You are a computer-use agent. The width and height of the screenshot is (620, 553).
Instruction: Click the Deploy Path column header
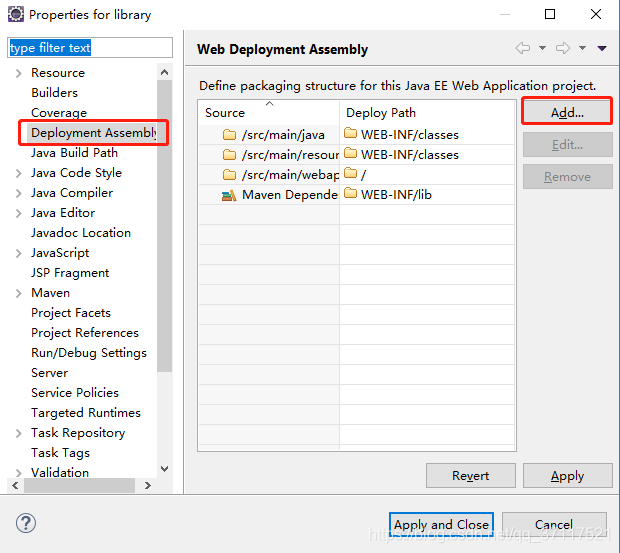coord(427,113)
